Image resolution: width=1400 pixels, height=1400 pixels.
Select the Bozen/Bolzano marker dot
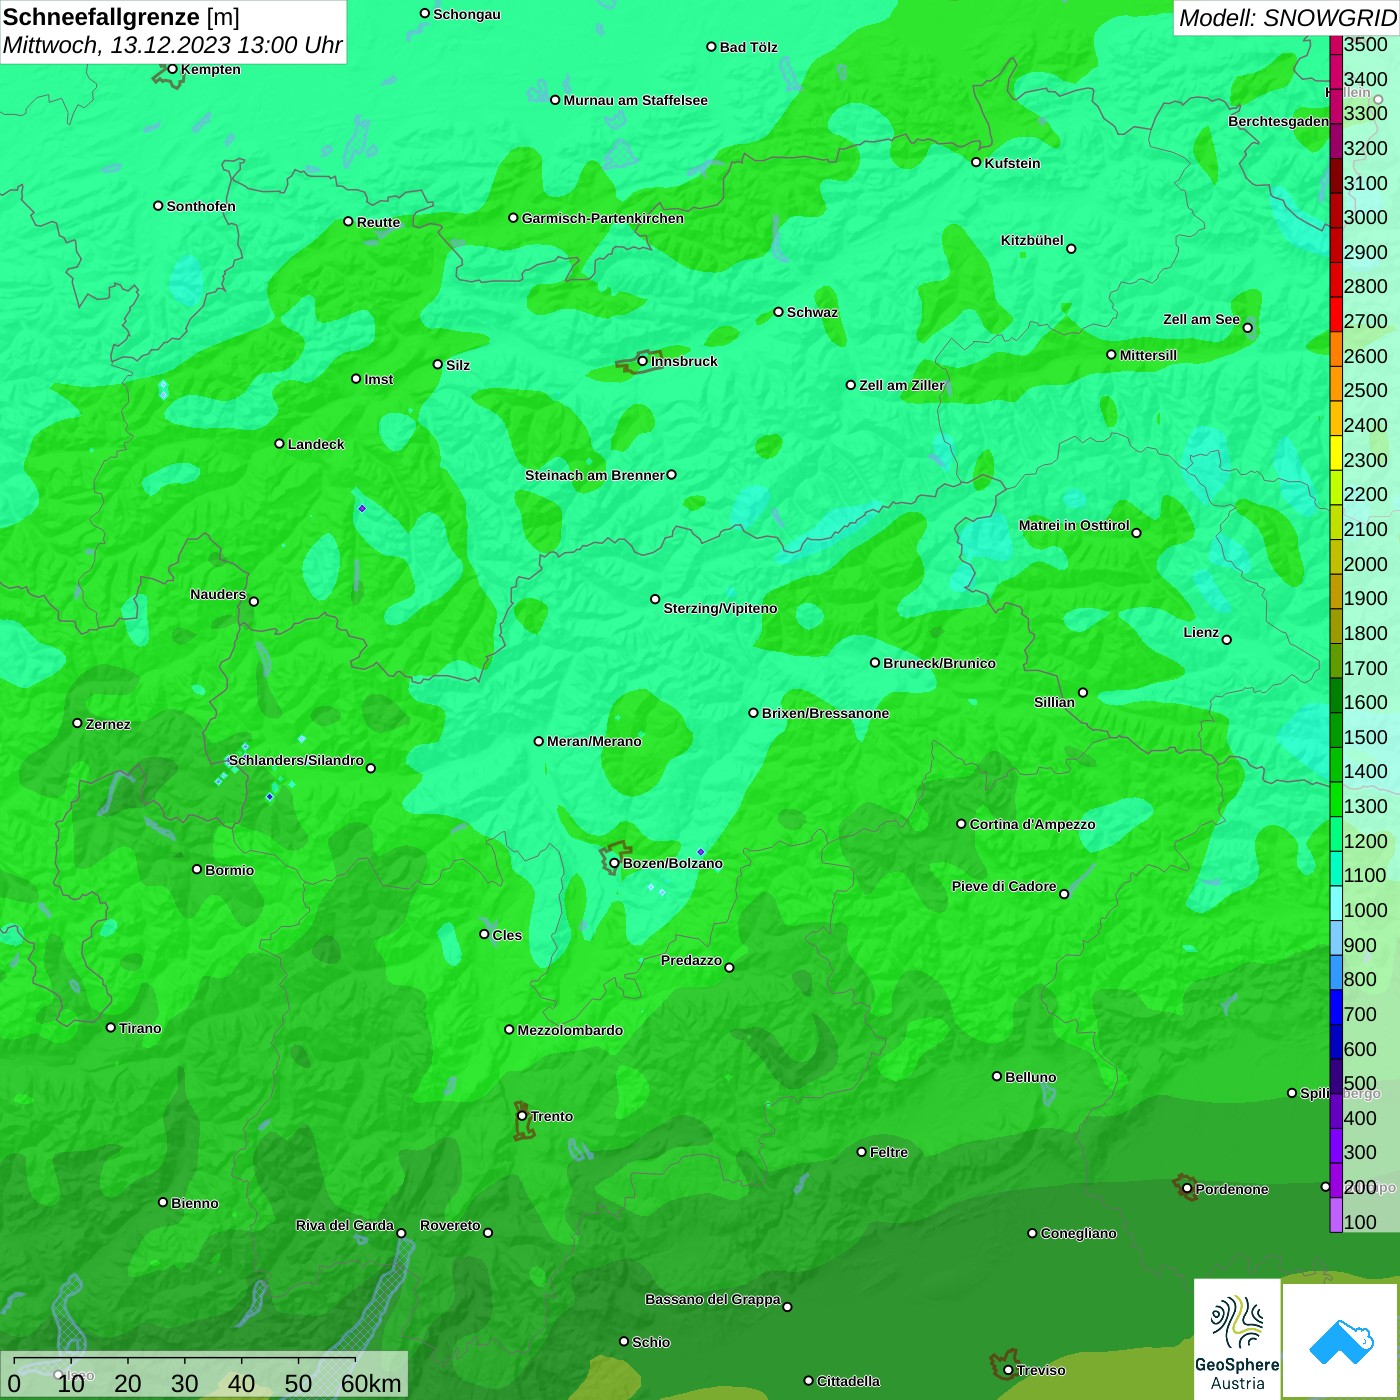tap(614, 863)
